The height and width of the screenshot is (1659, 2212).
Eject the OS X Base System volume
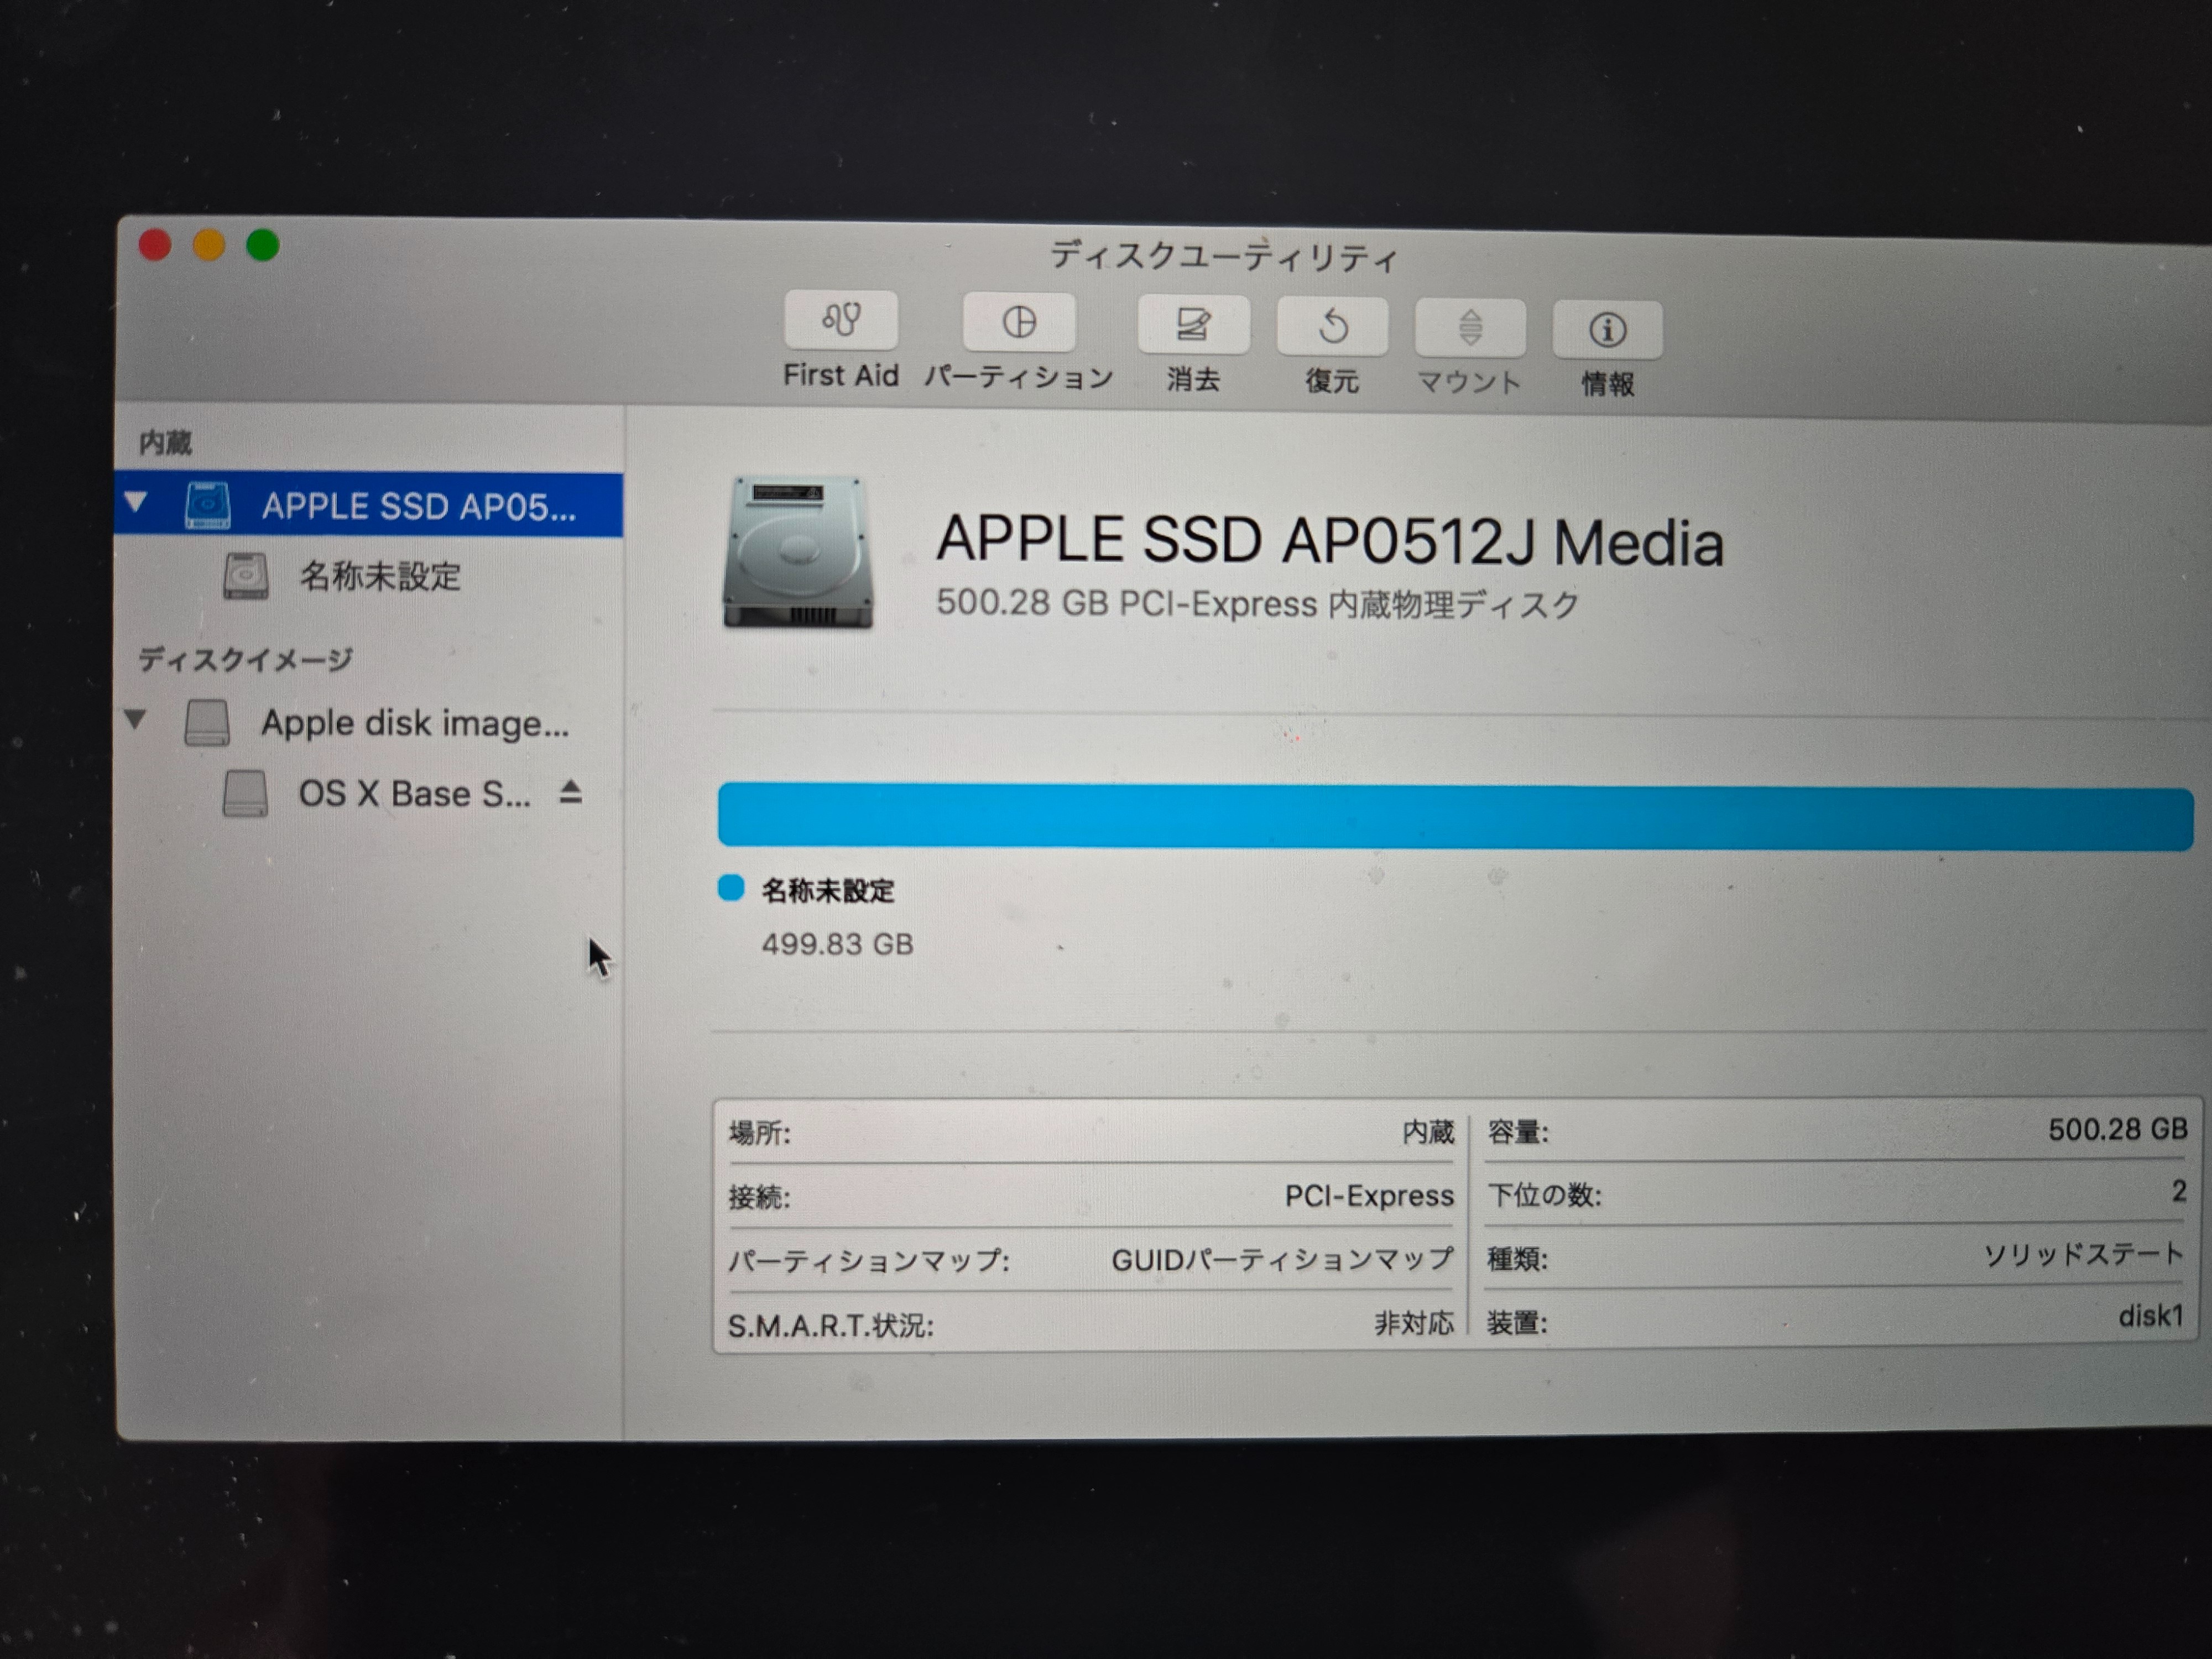pyautogui.click(x=570, y=793)
